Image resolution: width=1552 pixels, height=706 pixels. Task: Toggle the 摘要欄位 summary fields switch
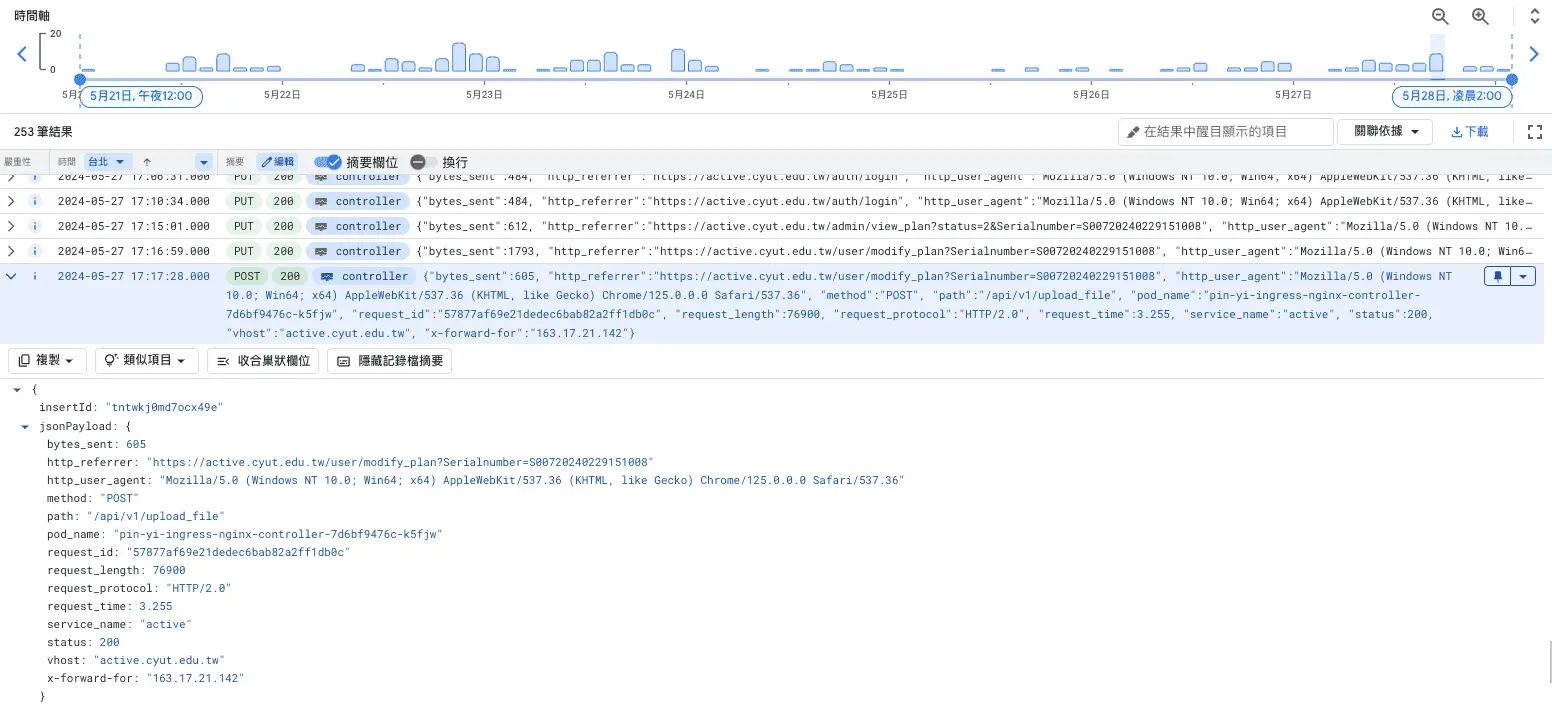coord(328,162)
